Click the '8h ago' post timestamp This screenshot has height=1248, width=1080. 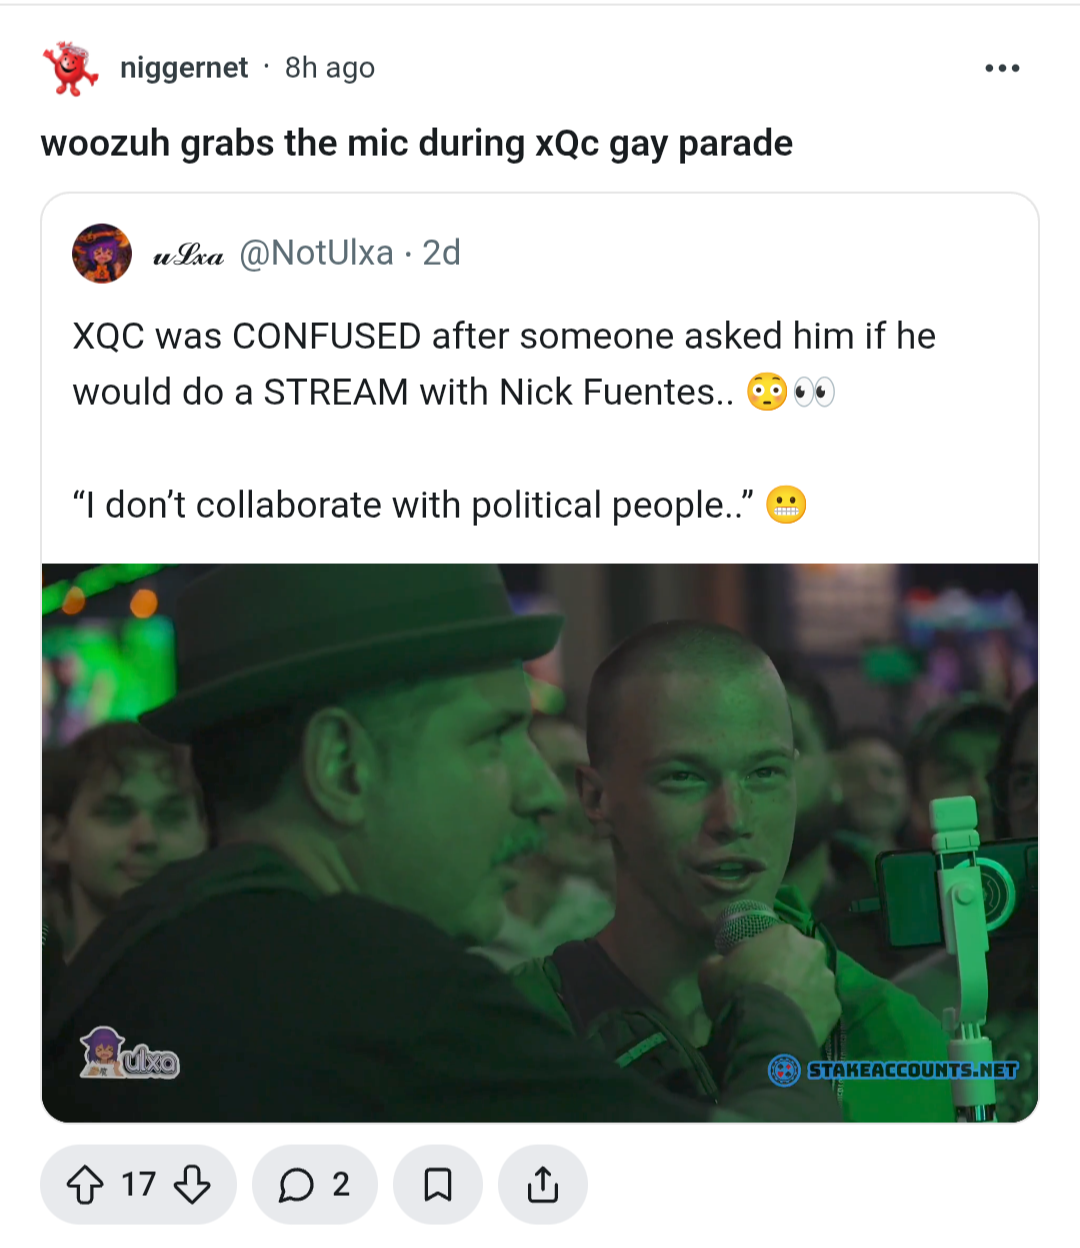click(330, 68)
